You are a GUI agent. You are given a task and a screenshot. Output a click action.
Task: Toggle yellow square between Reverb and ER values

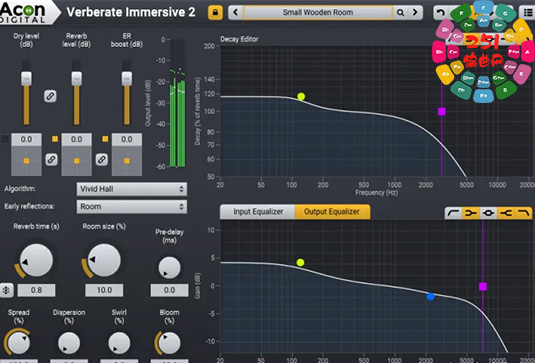click(x=105, y=139)
